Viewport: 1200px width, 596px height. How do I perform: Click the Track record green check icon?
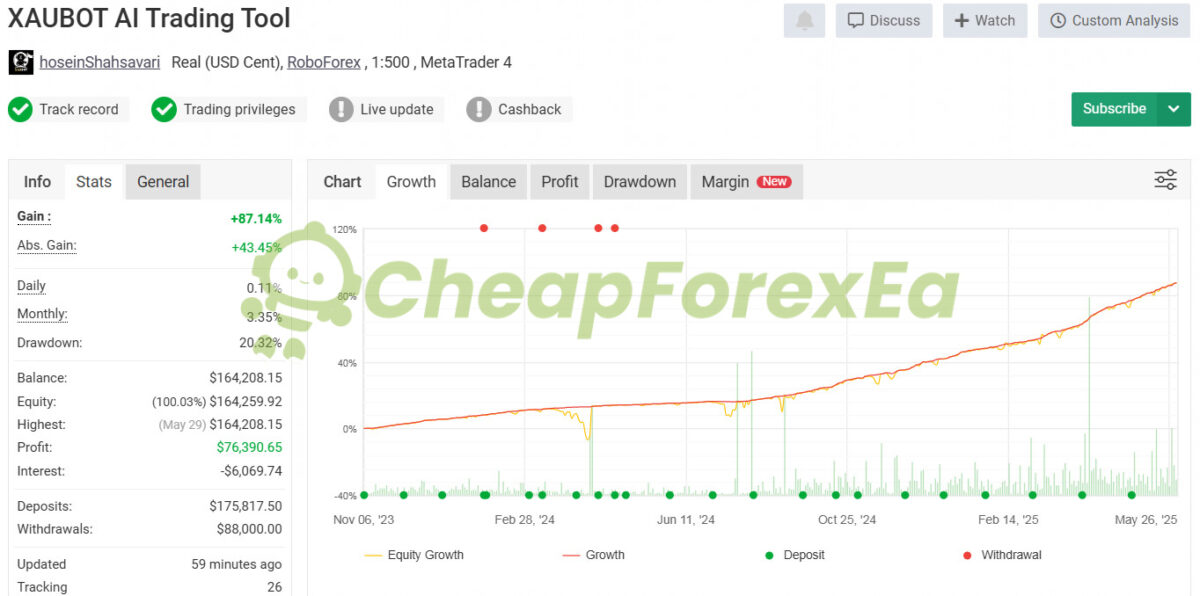pos(20,109)
